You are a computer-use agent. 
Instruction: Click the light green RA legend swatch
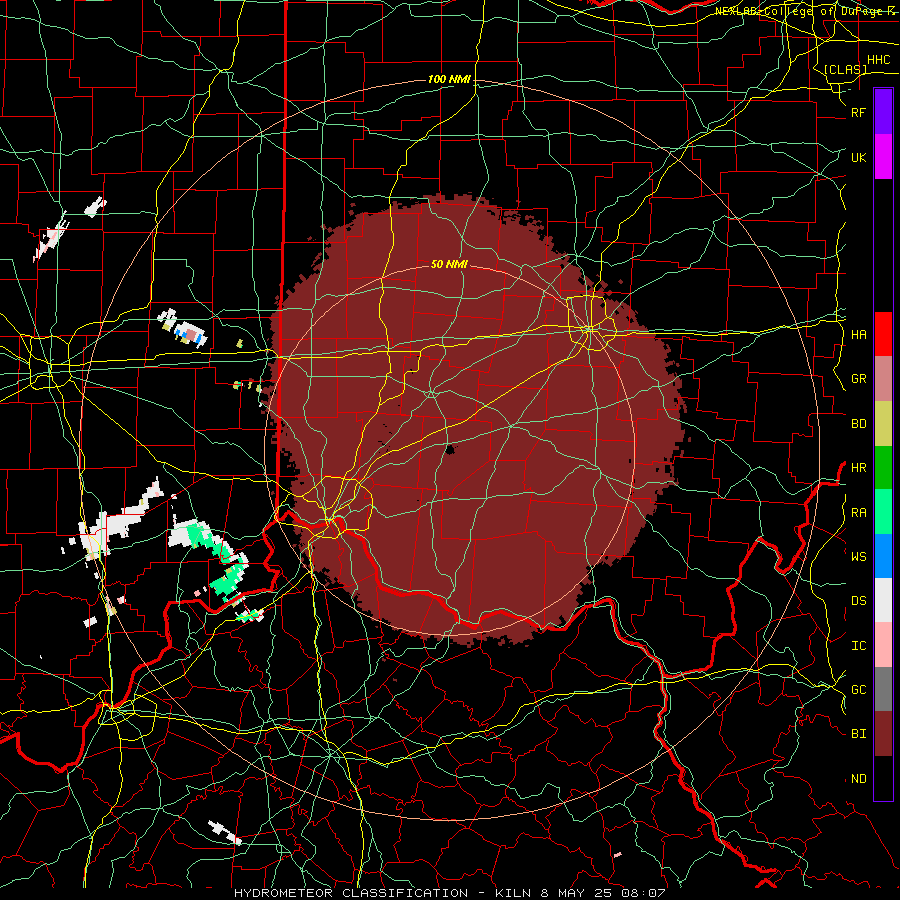click(883, 512)
